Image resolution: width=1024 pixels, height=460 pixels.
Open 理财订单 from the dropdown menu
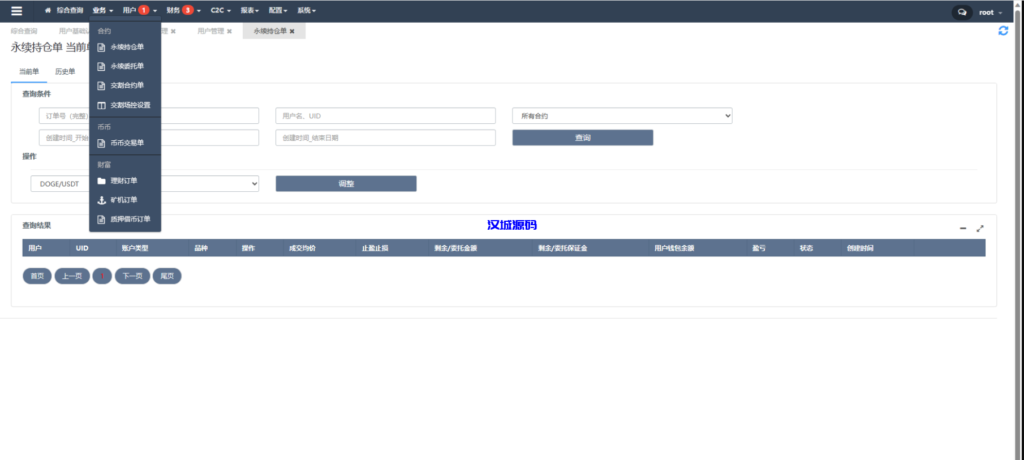[x=124, y=181]
